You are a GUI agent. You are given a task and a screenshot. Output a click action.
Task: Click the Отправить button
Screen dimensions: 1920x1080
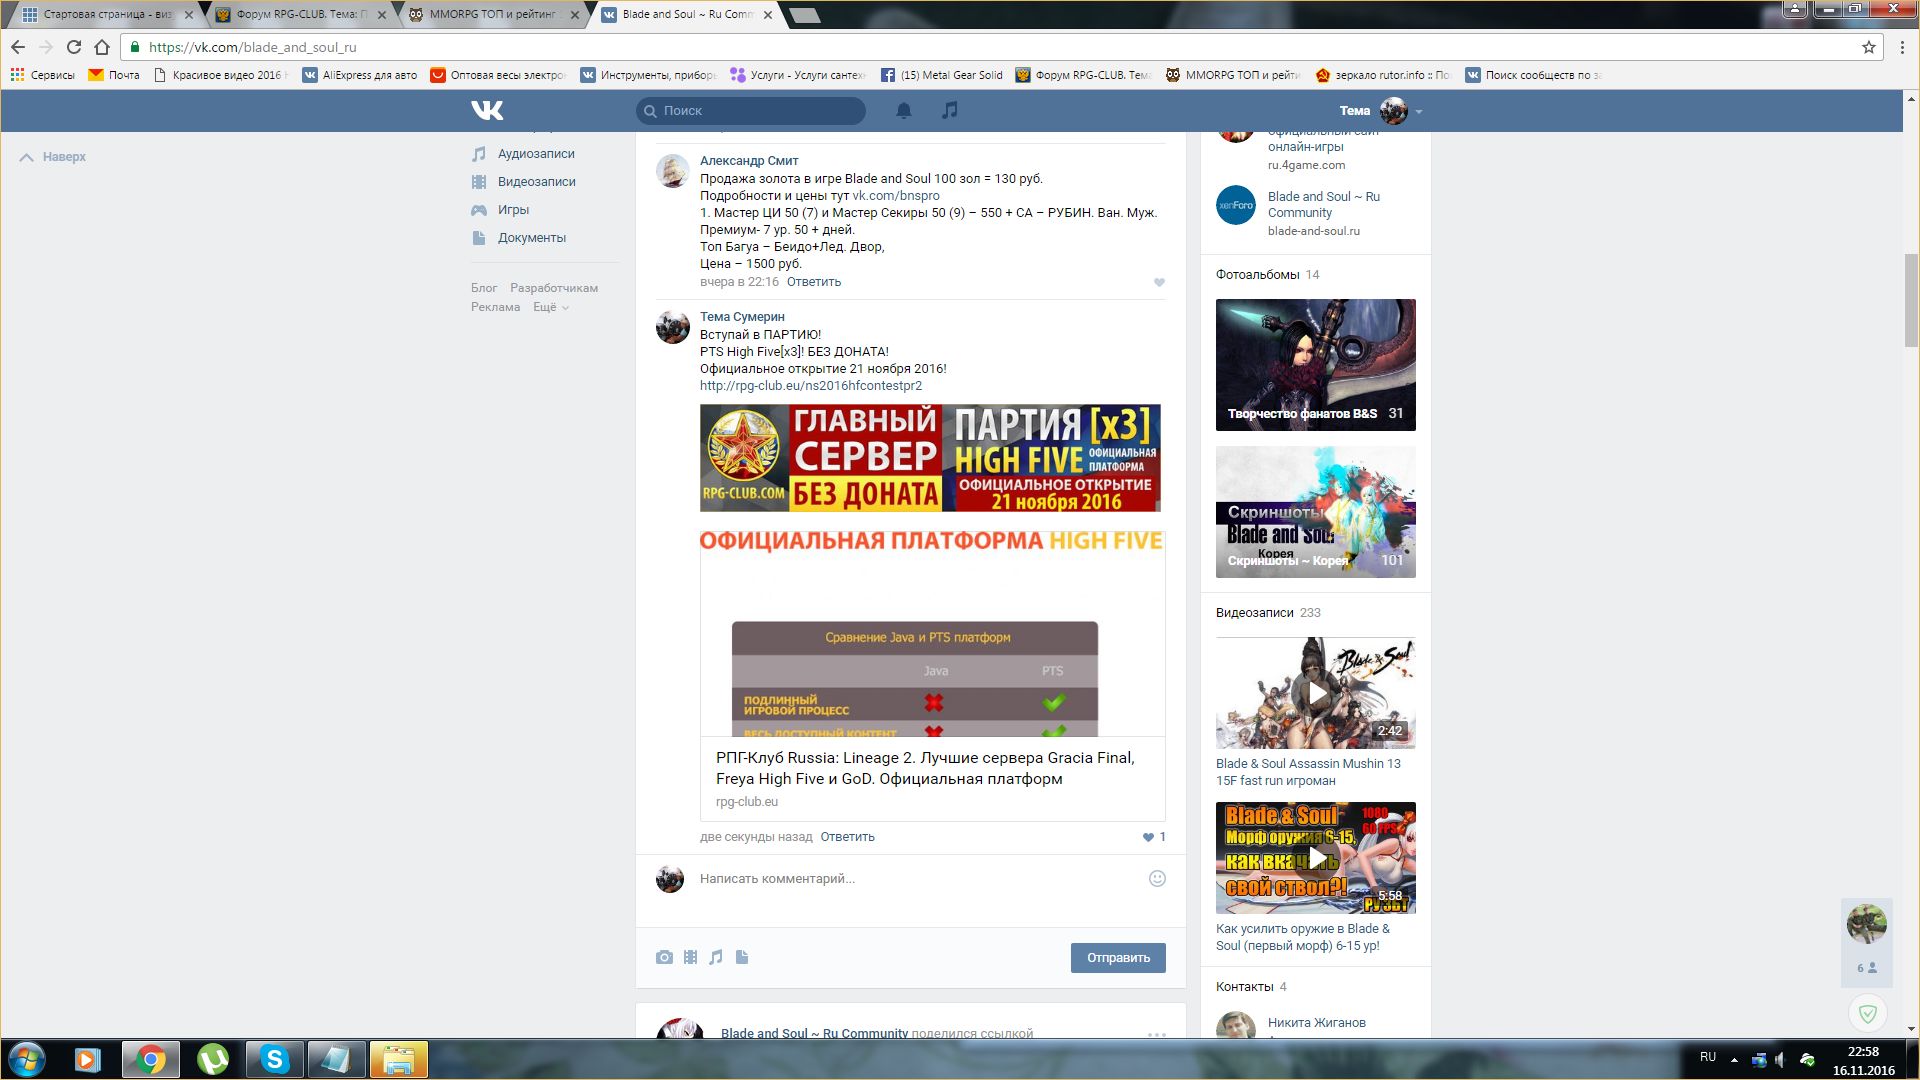(1118, 958)
